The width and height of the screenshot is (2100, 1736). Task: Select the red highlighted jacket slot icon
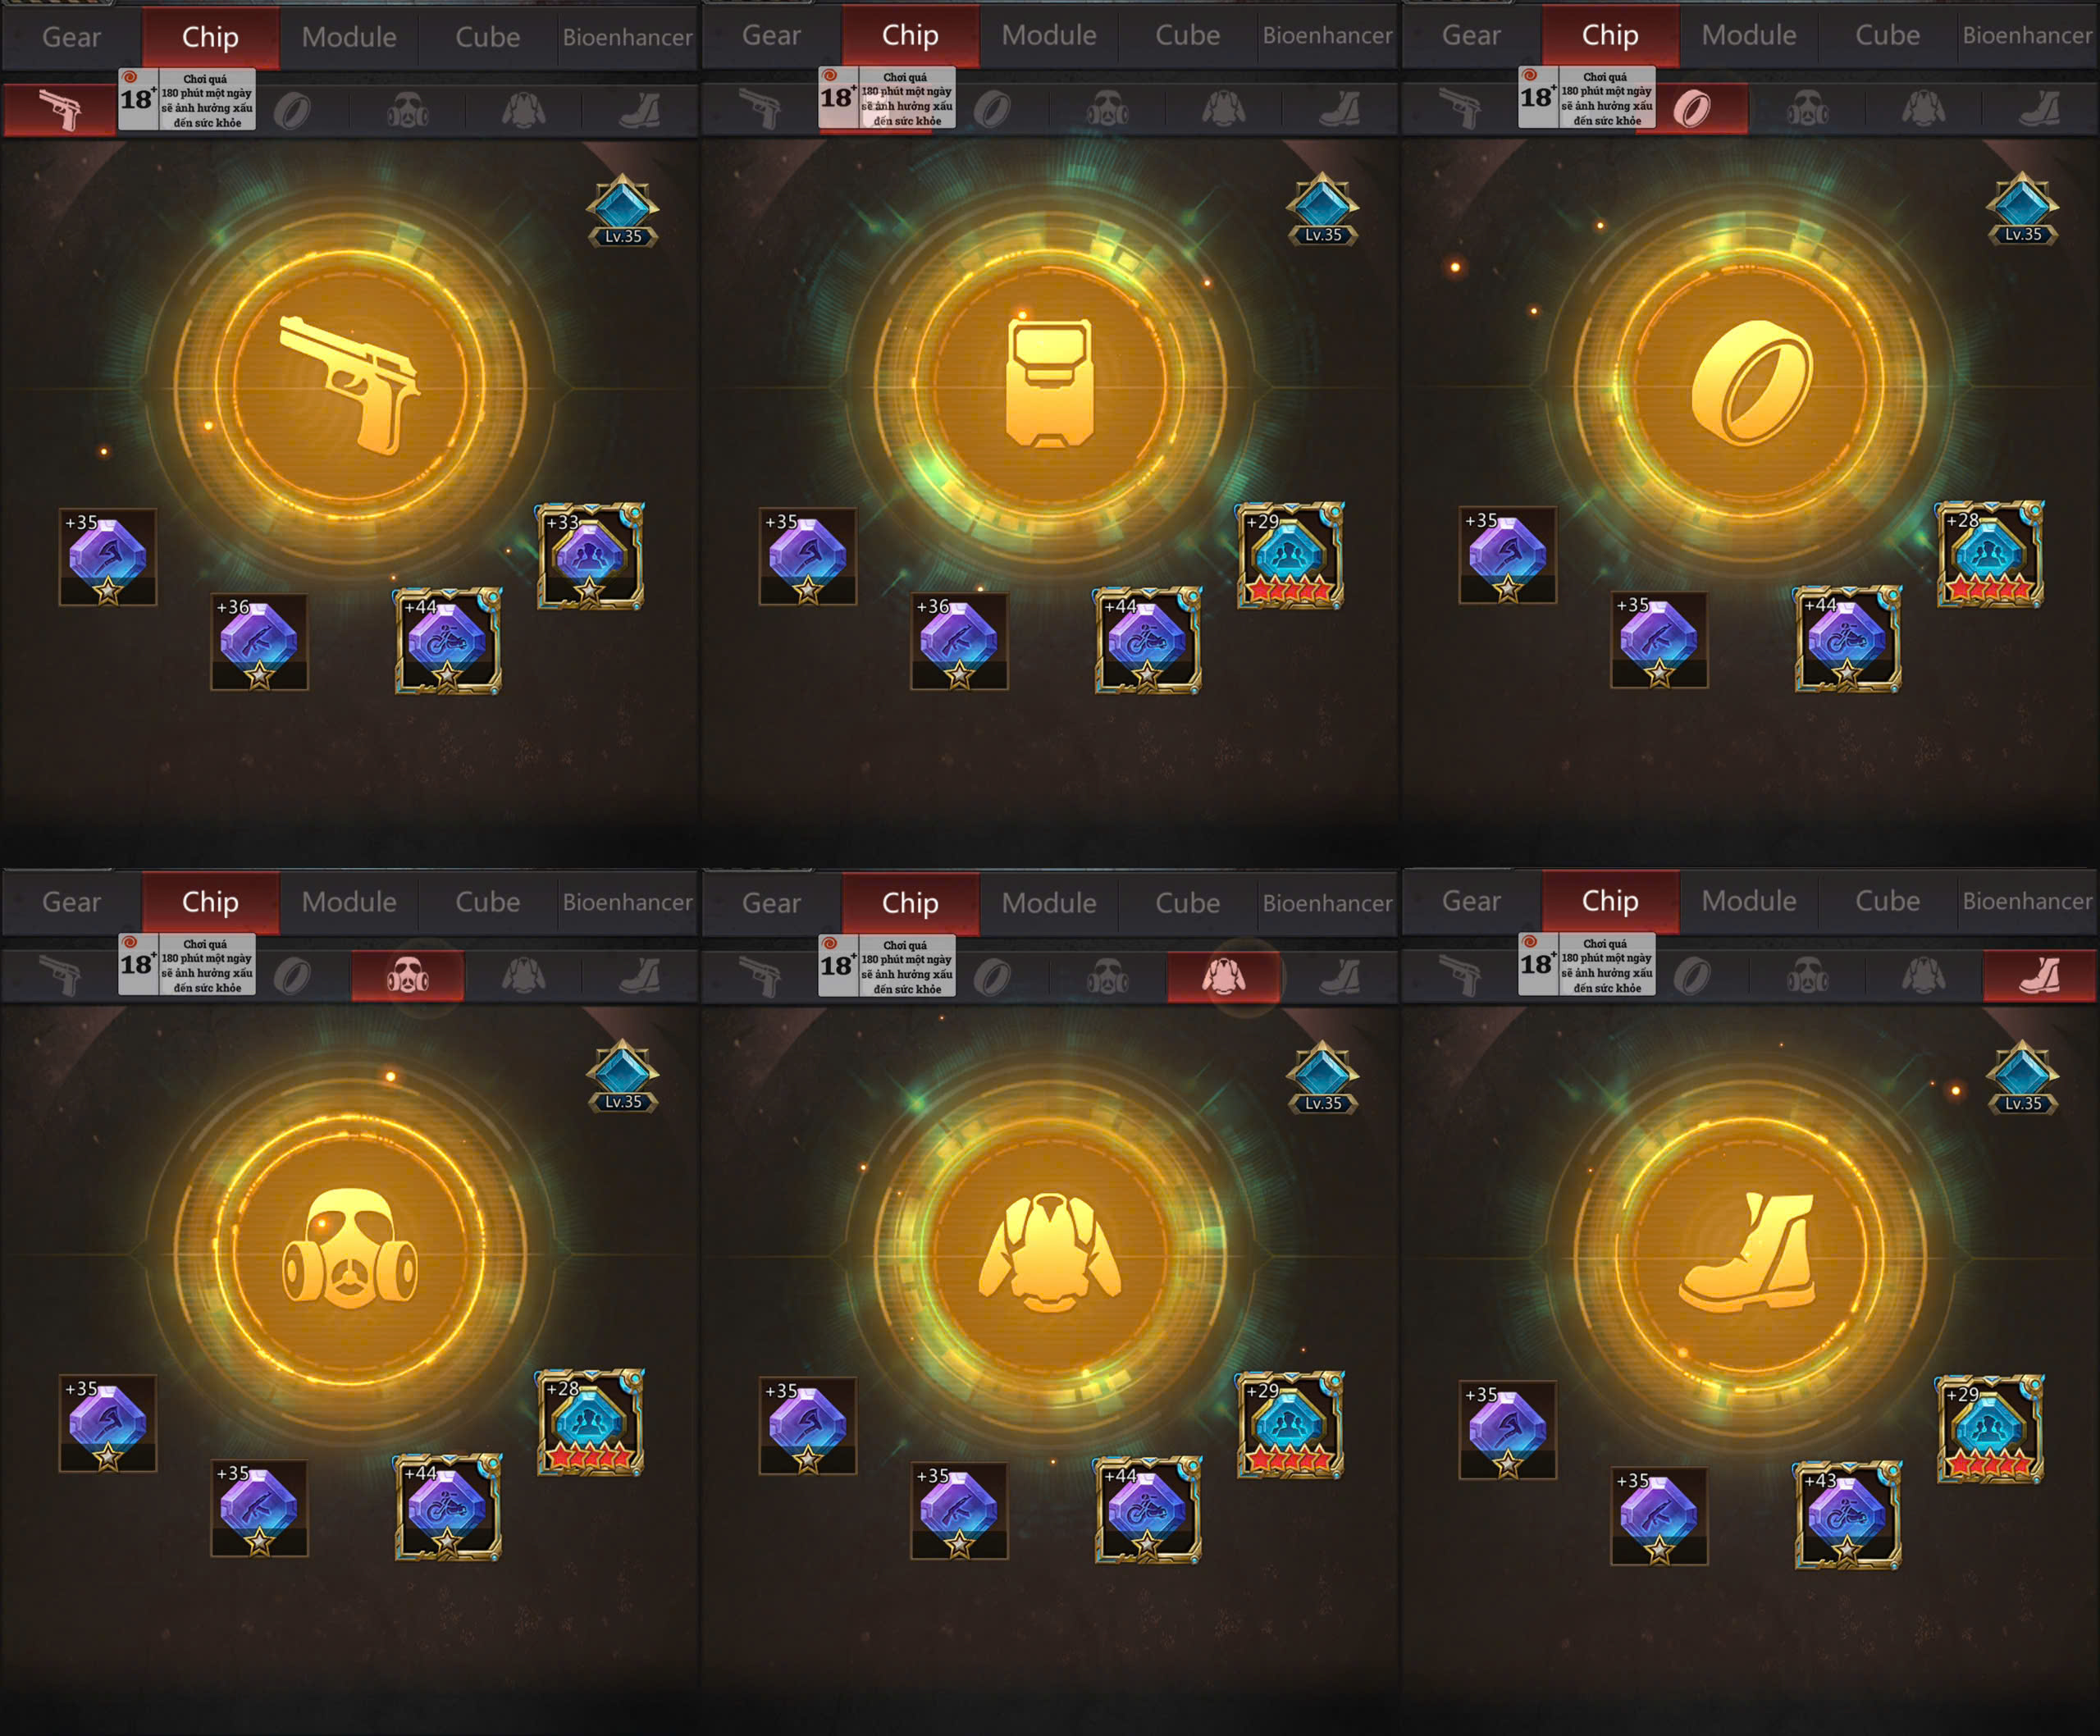(1224, 976)
